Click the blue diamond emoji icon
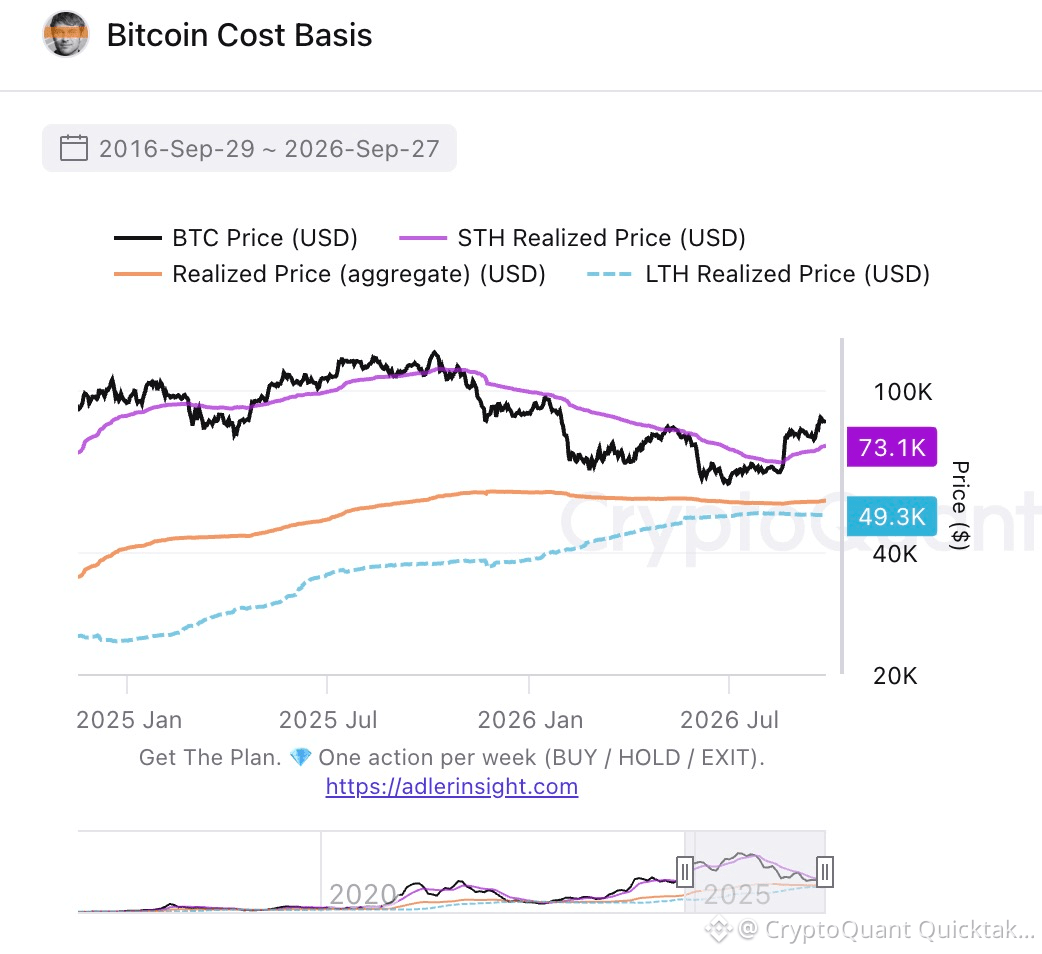Image resolution: width=1042 pixels, height=954 pixels. click(x=300, y=757)
